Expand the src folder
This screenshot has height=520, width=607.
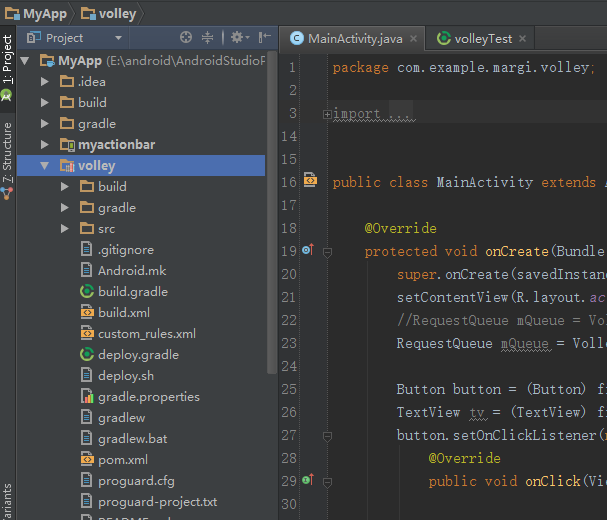coord(65,228)
